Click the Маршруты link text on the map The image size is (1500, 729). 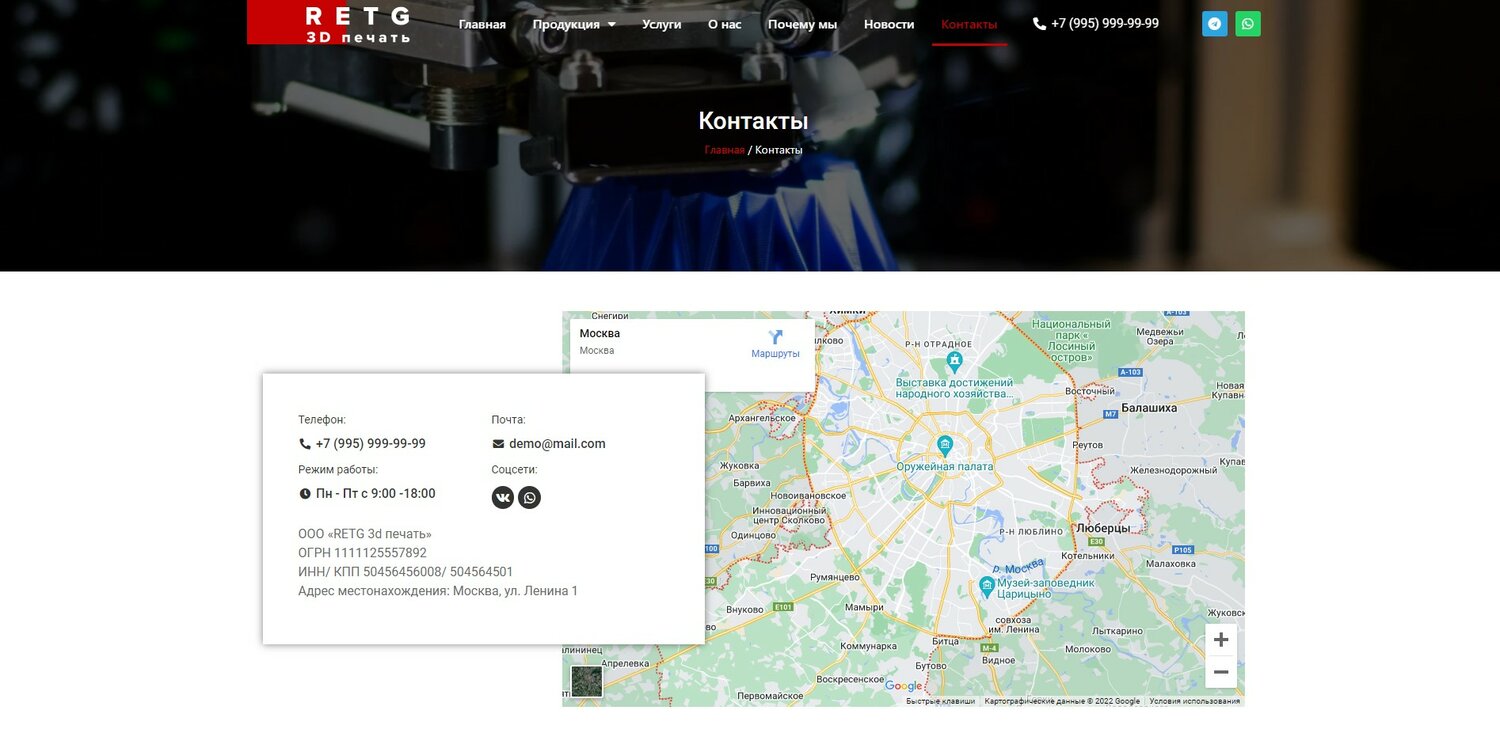tap(776, 354)
